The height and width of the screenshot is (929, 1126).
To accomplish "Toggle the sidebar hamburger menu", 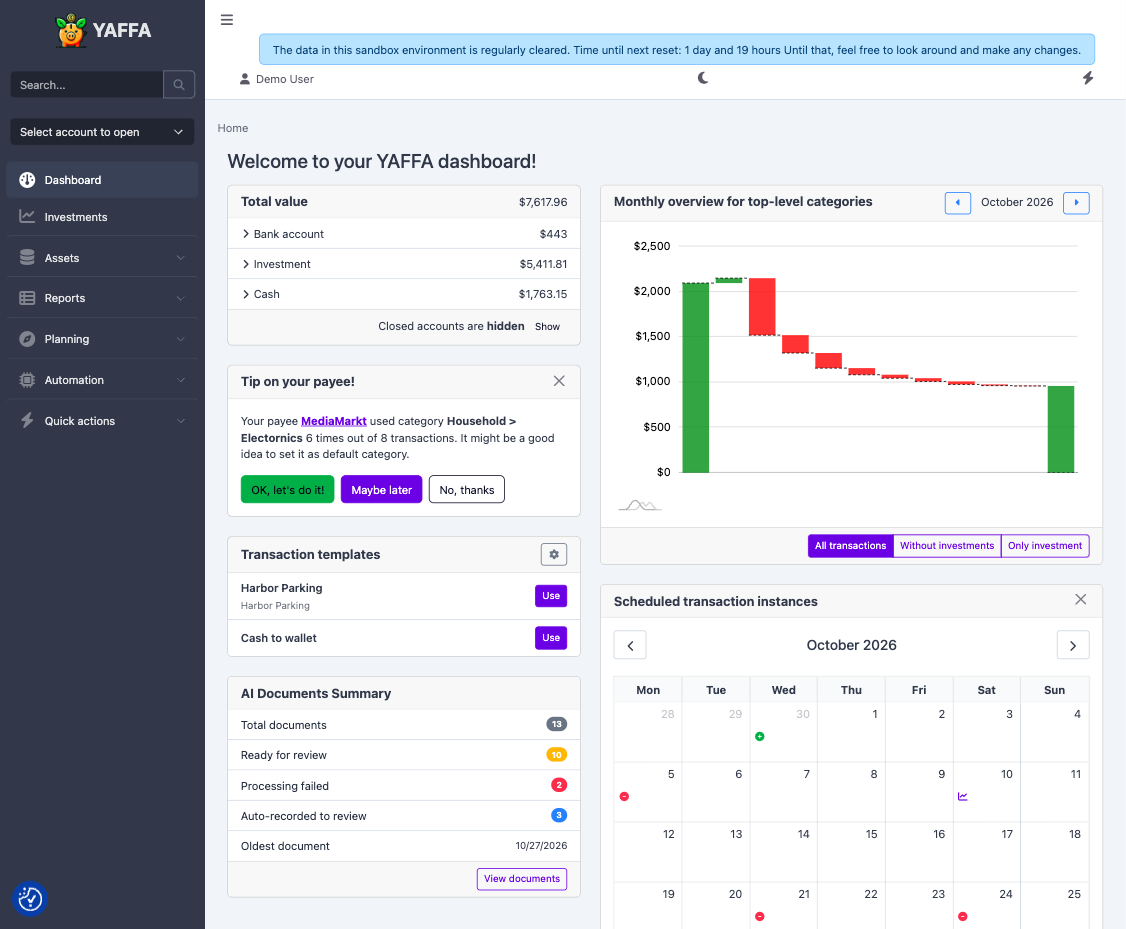I will point(227,19).
